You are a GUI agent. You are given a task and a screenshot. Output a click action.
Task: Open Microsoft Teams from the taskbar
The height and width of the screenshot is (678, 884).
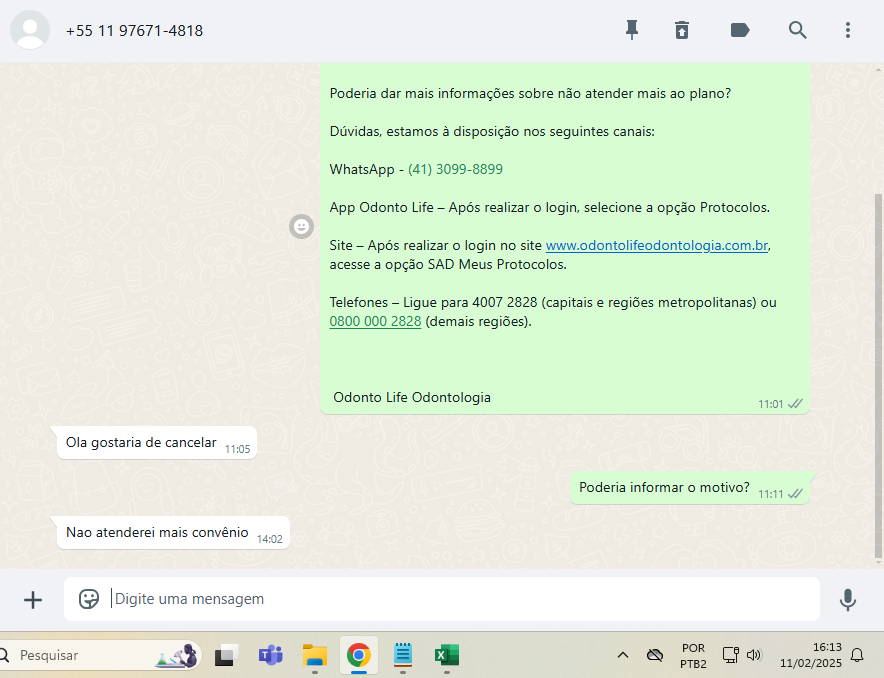pyautogui.click(x=271, y=655)
